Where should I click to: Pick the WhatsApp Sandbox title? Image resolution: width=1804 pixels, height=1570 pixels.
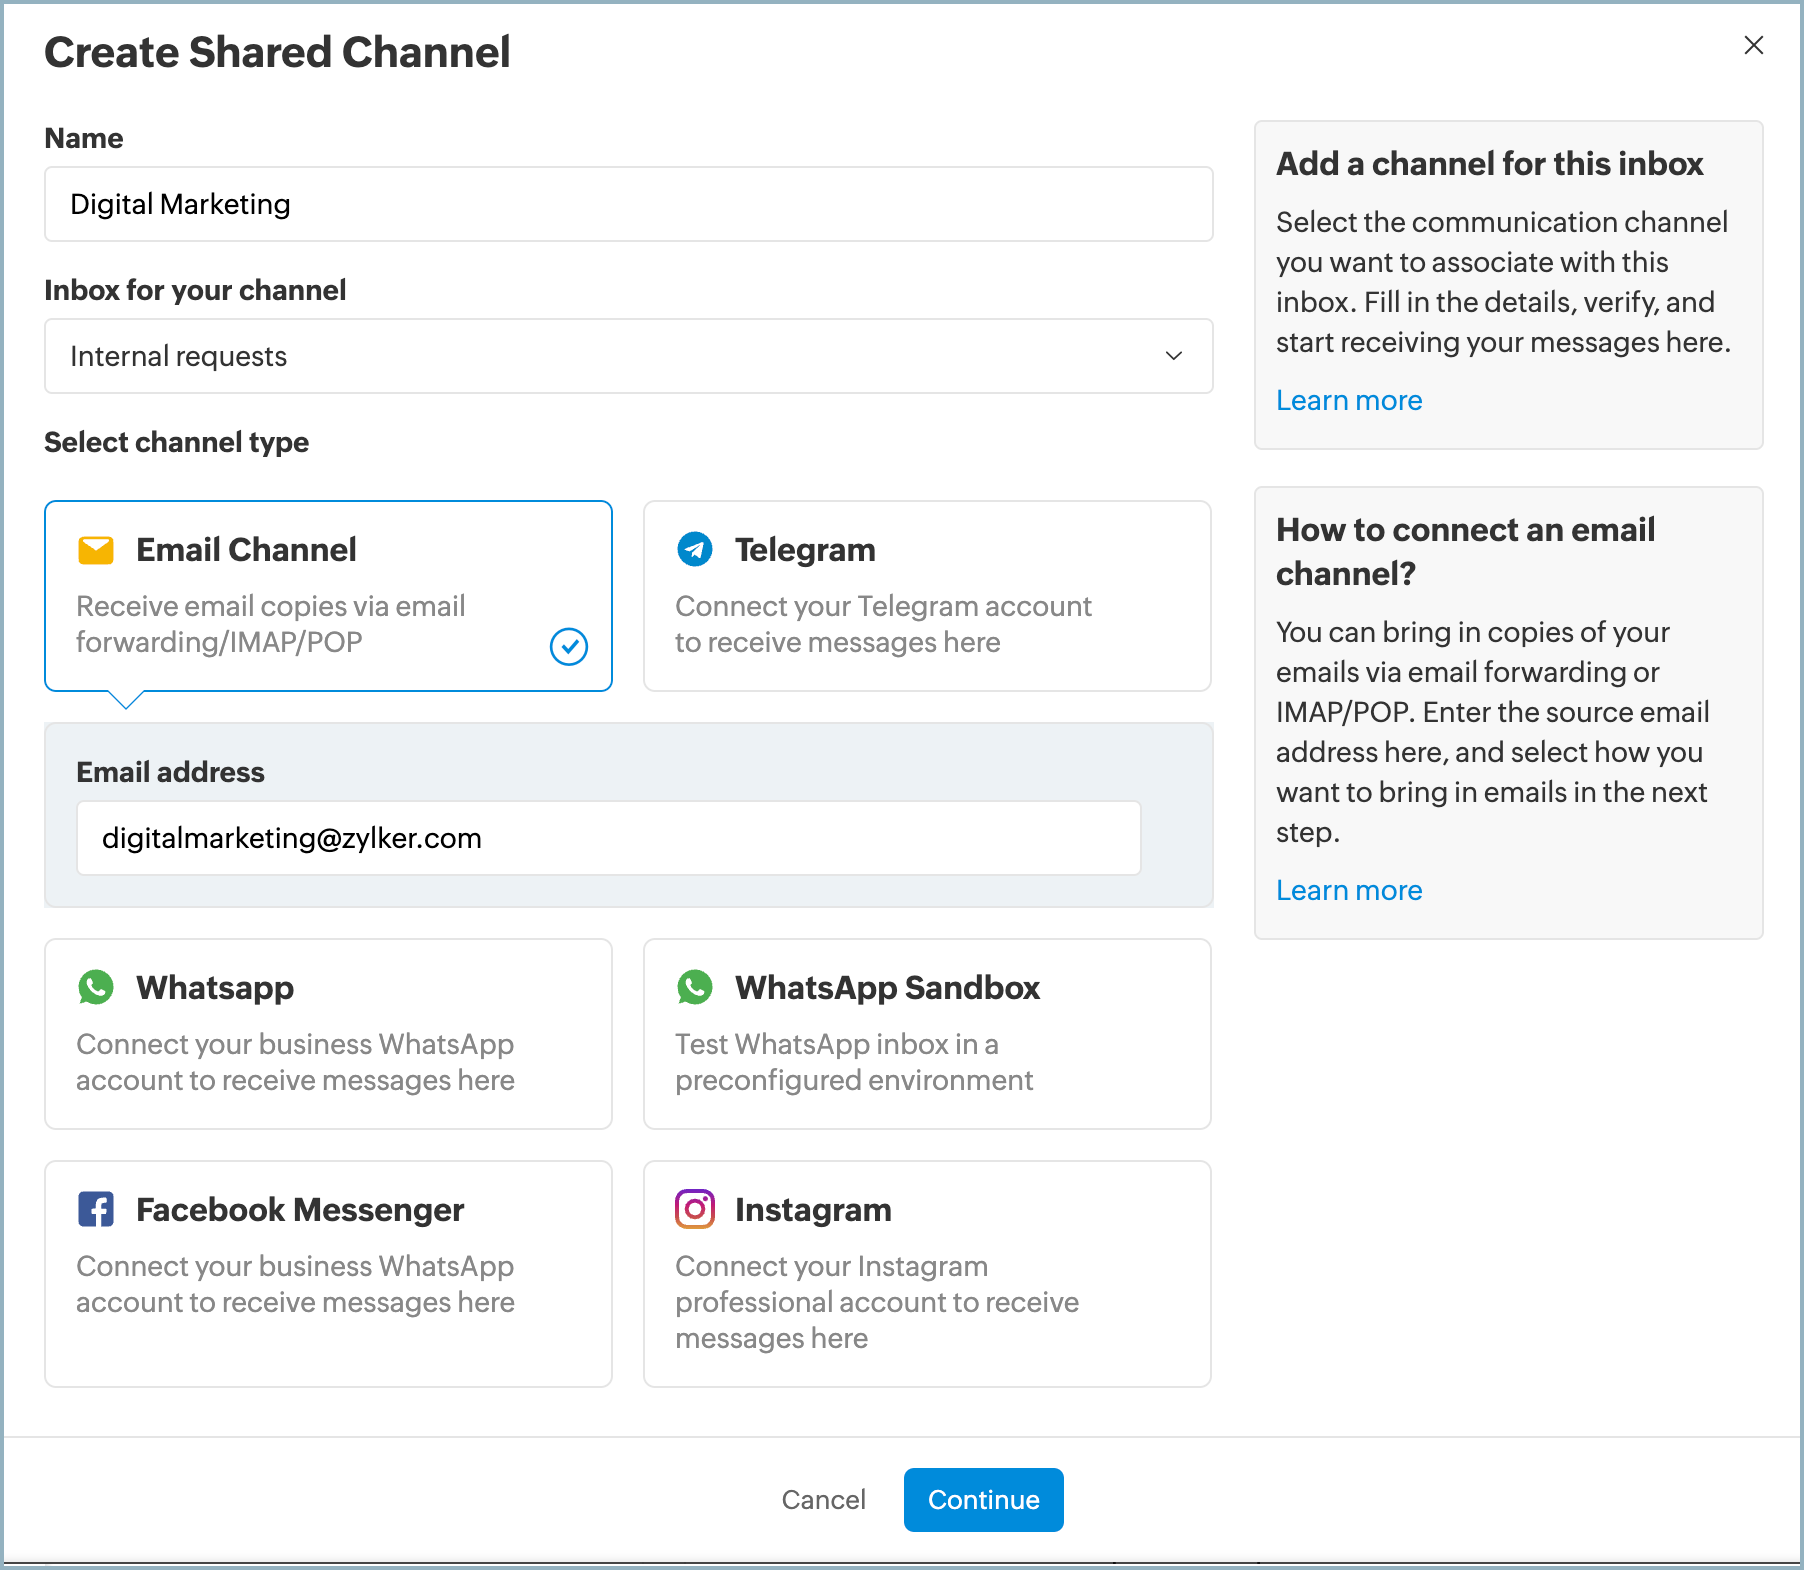(887, 987)
